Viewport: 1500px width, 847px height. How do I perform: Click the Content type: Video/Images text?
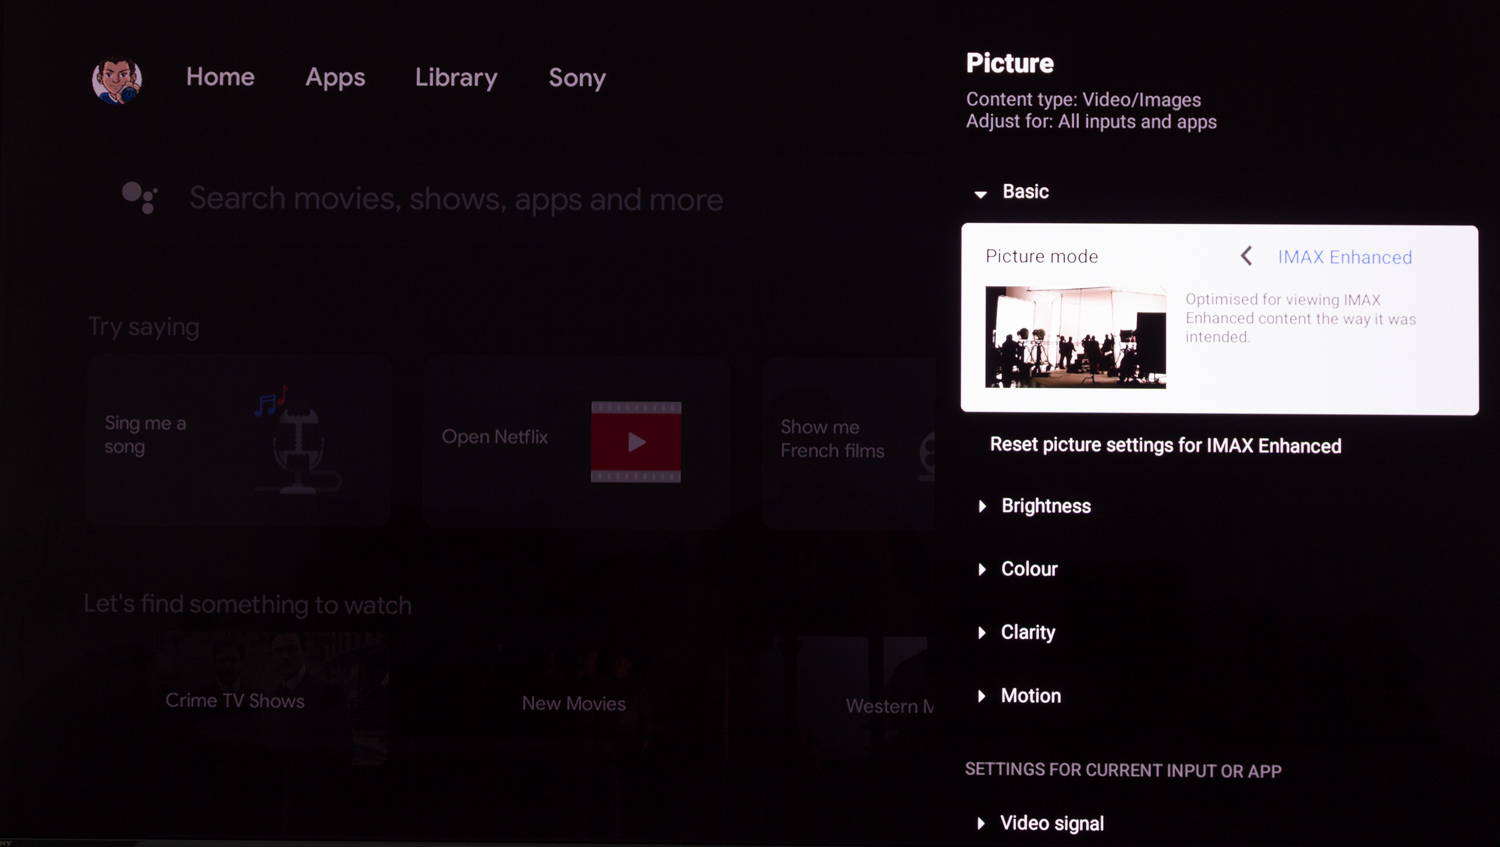tap(1083, 100)
